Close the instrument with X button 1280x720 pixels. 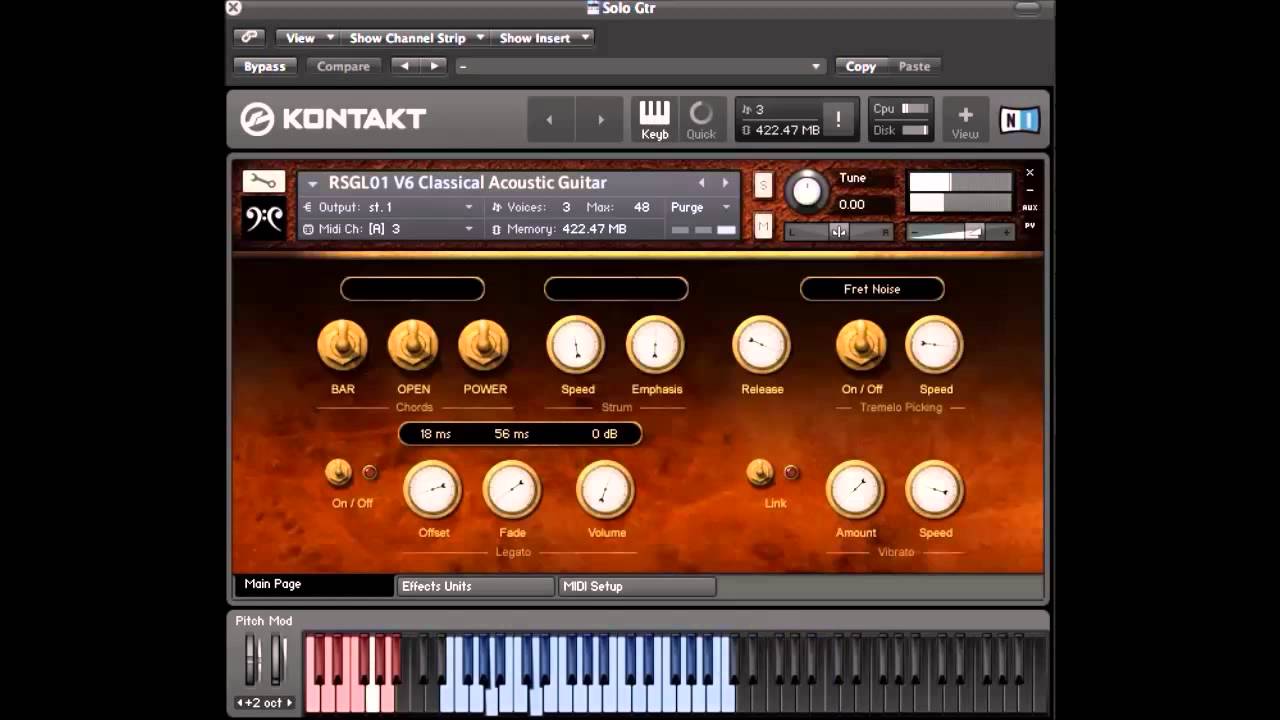pos(1030,173)
